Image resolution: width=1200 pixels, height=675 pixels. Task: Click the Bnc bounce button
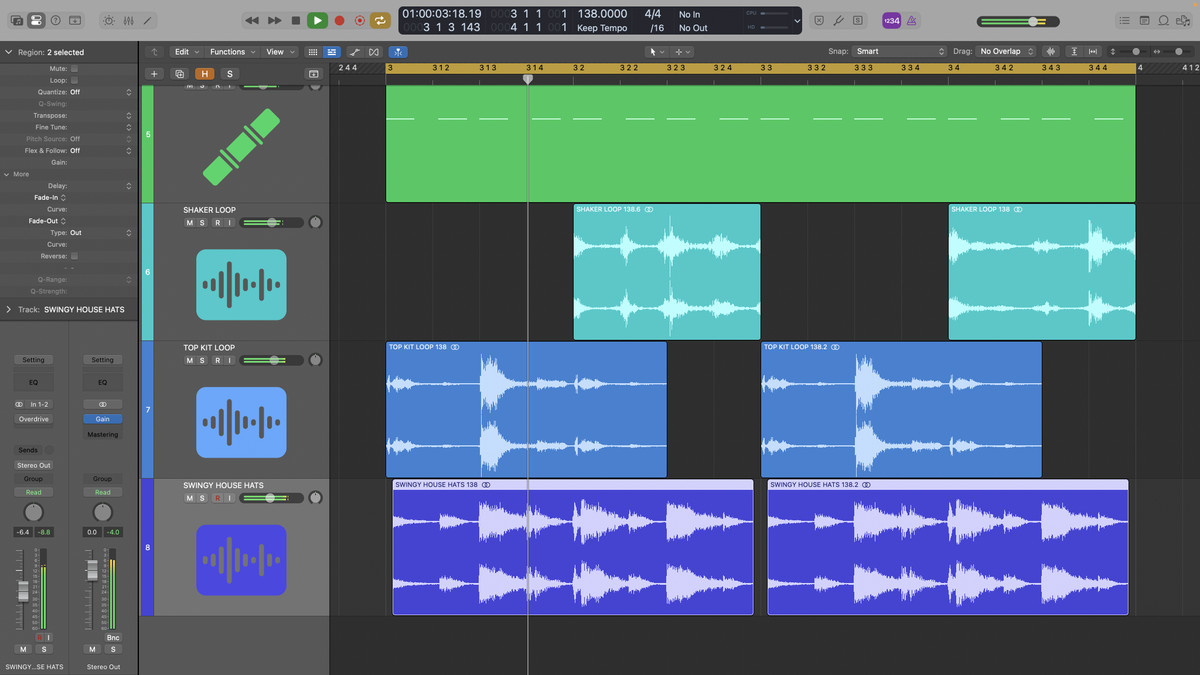[113, 637]
